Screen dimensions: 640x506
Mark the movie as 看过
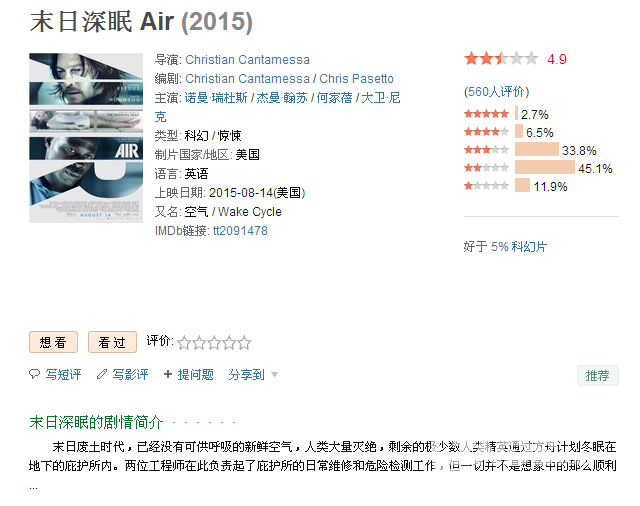[x=111, y=342]
